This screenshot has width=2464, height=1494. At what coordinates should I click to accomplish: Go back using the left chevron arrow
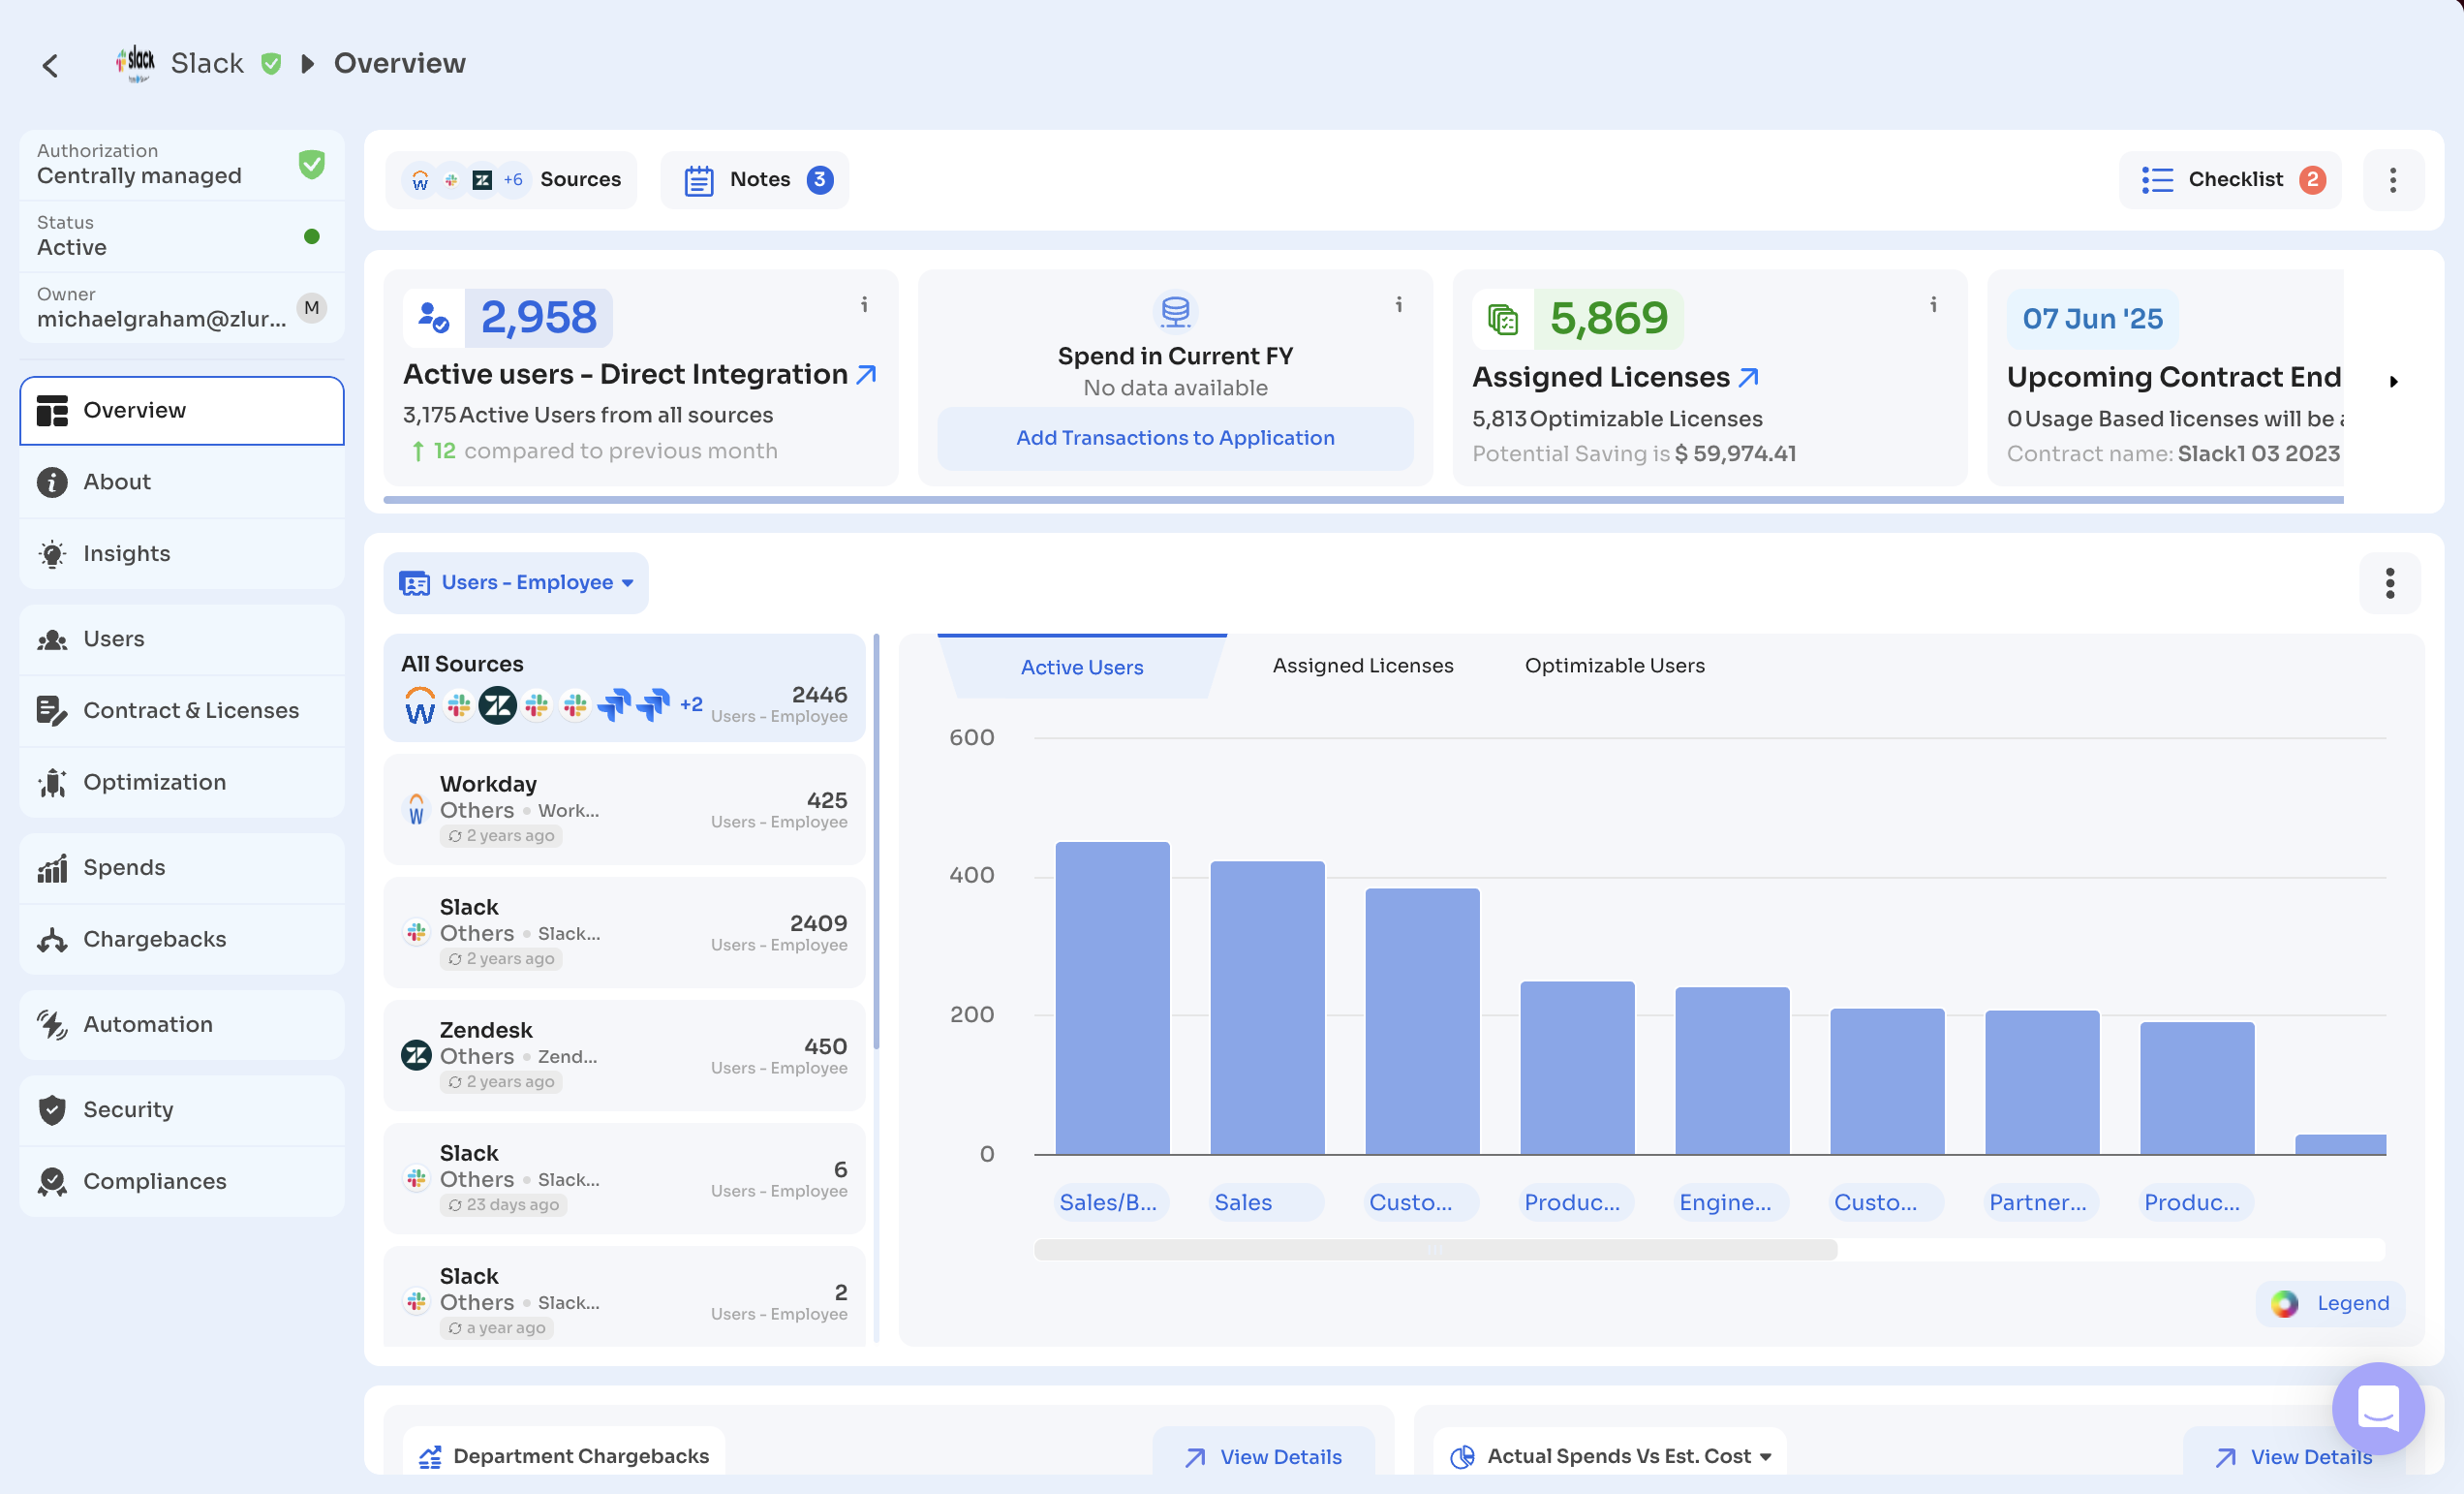50,65
